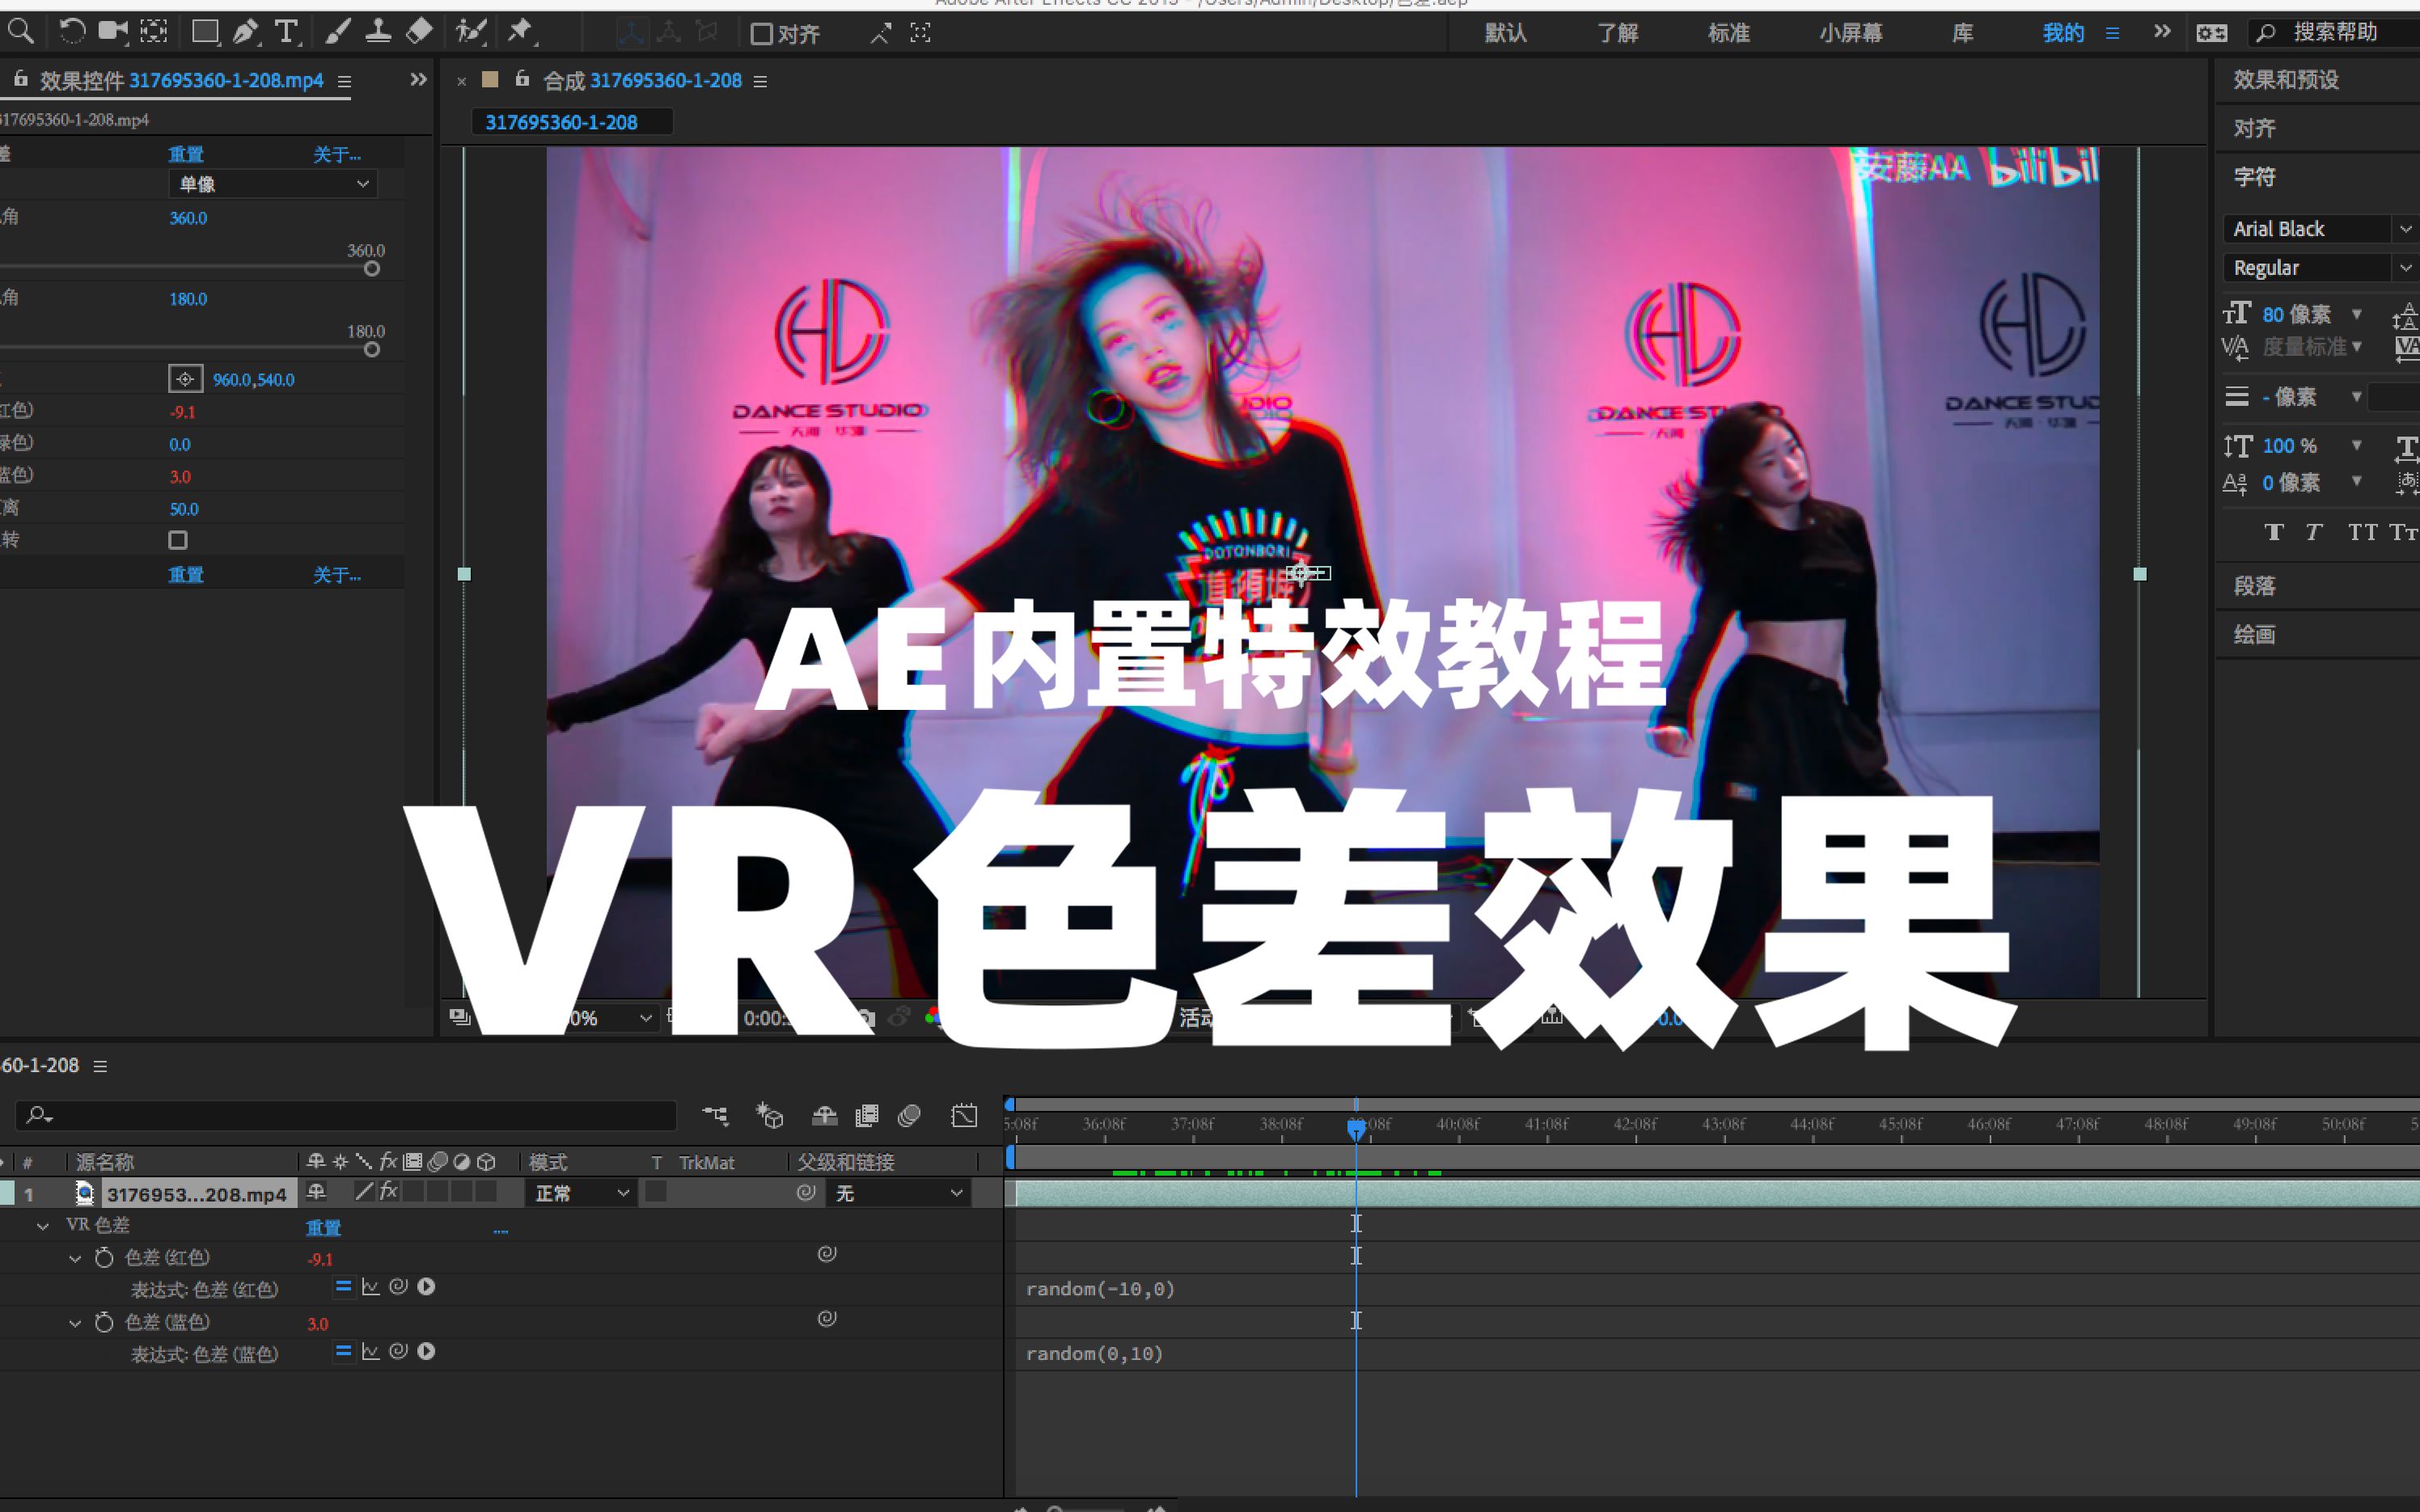
Task: Select the Puppet Pin tool
Action: click(x=520, y=32)
